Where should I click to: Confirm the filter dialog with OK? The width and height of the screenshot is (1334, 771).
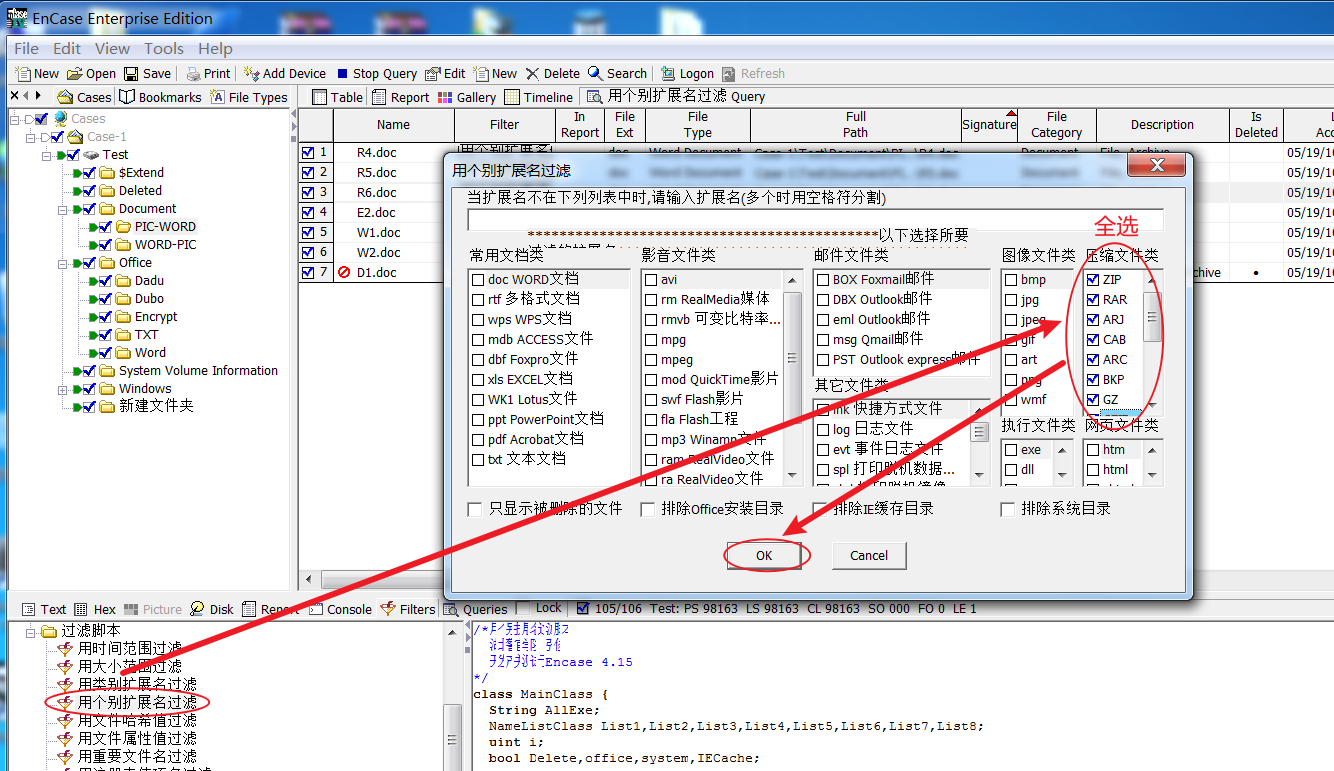[x=765, y=556]
